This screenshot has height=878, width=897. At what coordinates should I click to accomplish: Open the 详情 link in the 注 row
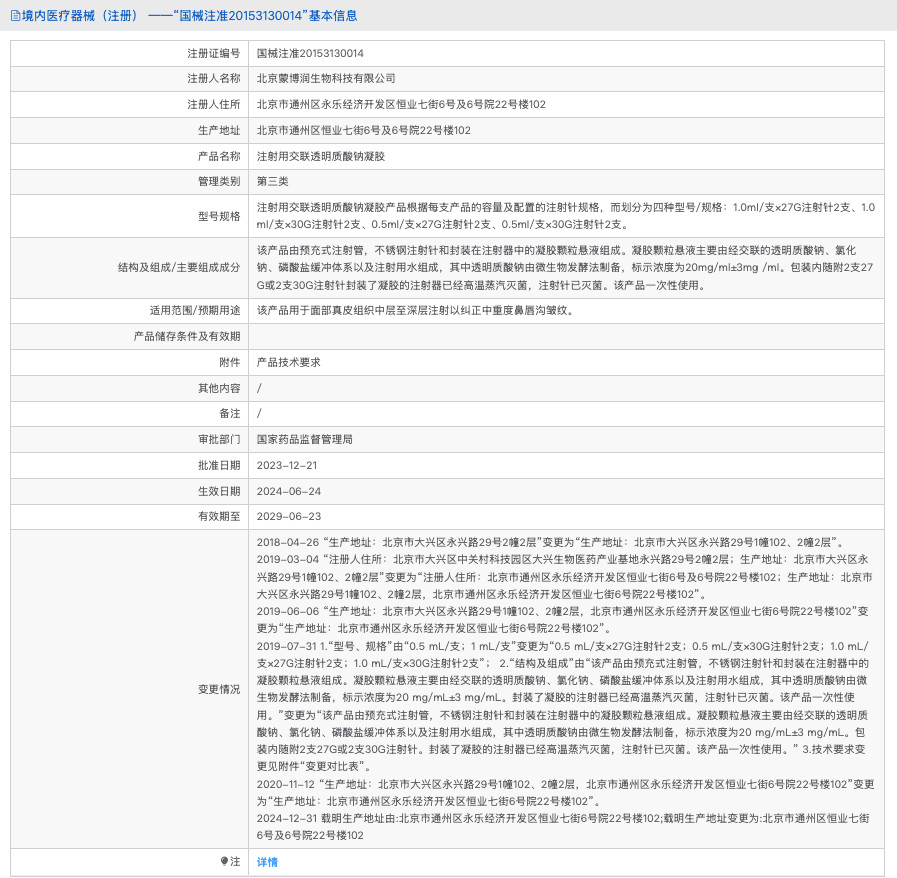[x=267, y=861]
